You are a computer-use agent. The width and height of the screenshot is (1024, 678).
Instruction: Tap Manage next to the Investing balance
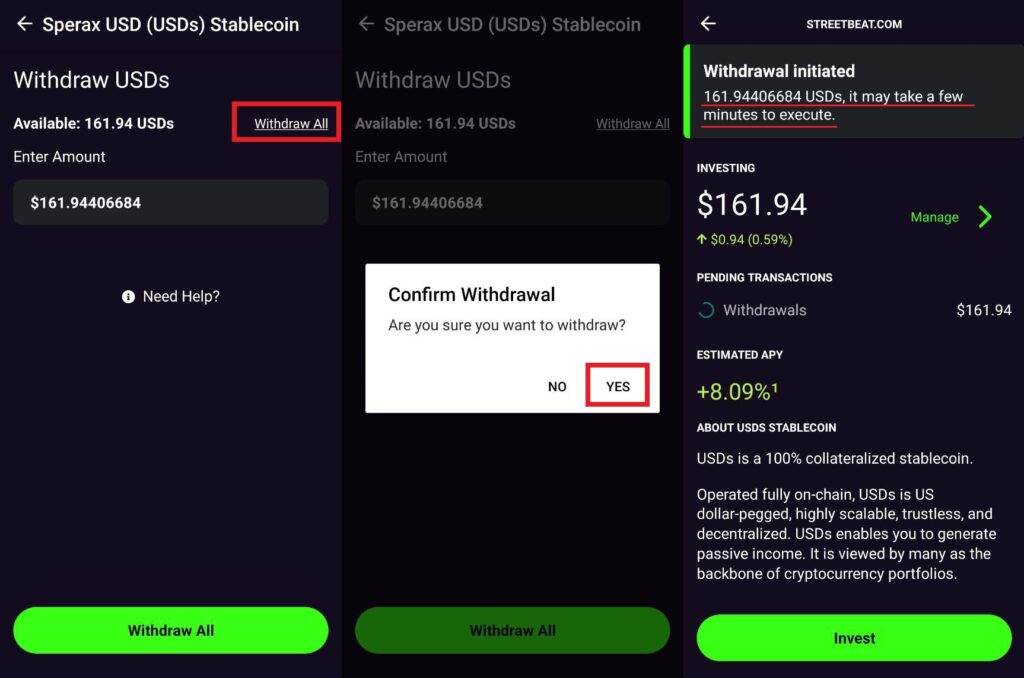point(935,217)
